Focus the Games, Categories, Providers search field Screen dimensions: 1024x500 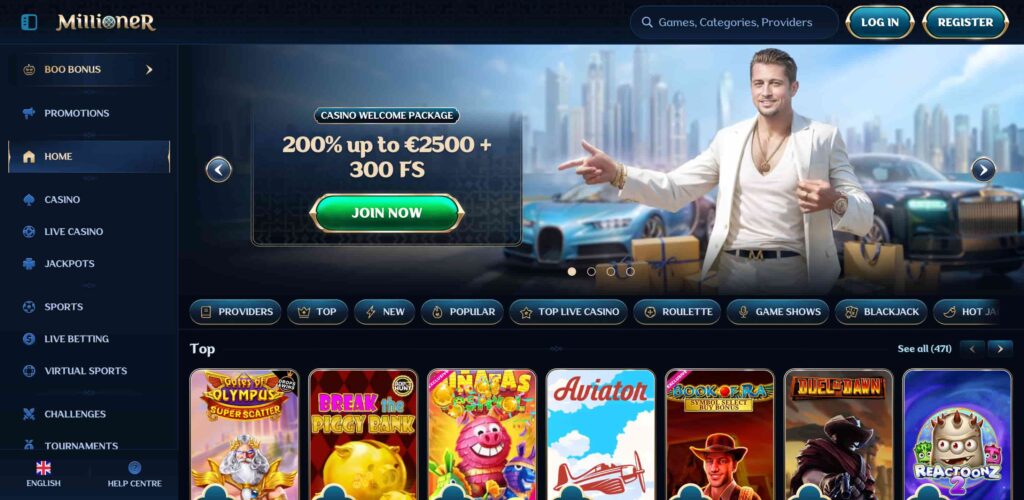tap(734, 22)
